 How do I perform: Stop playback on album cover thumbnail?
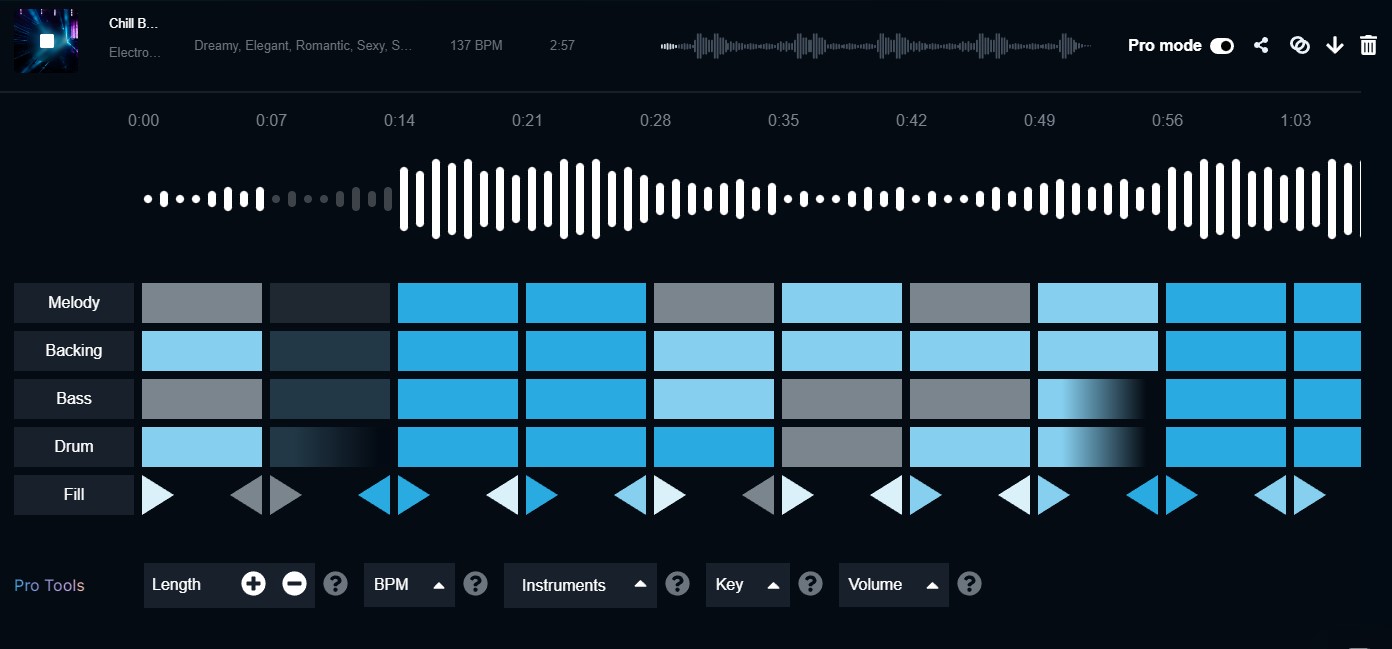click(x=46, y=41)
